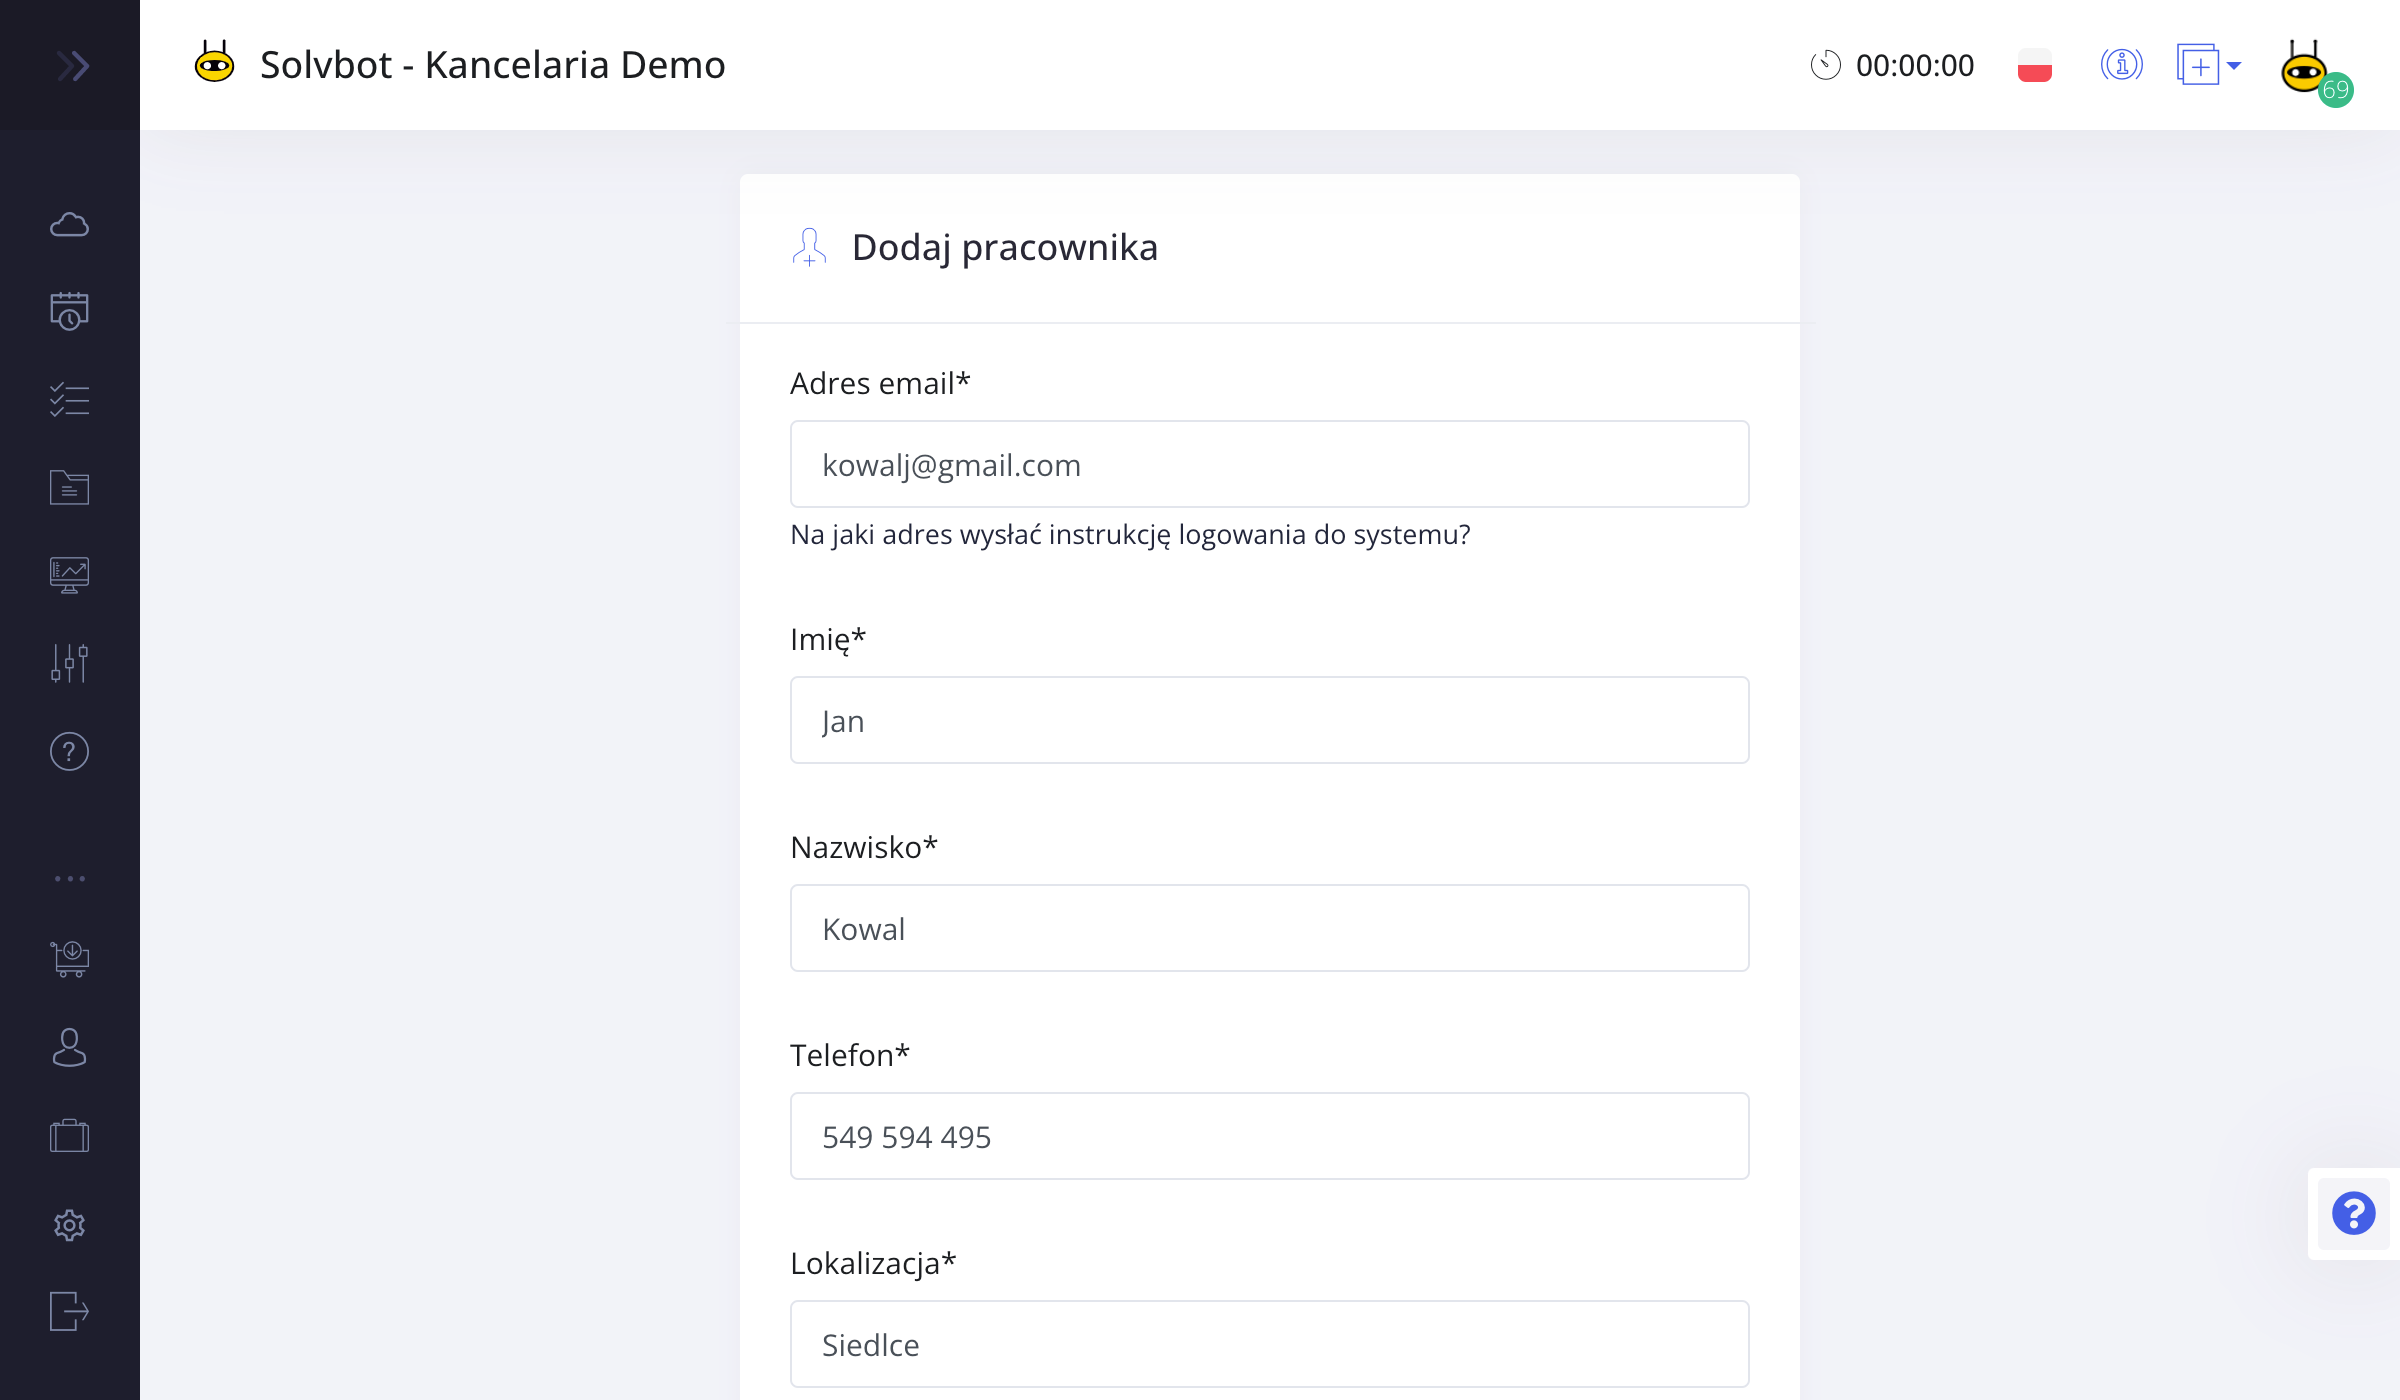This screenshot has height=1400, width=2400.
Task: Expand the sidebar with double-chevron icon
Action: coord(72,66)
